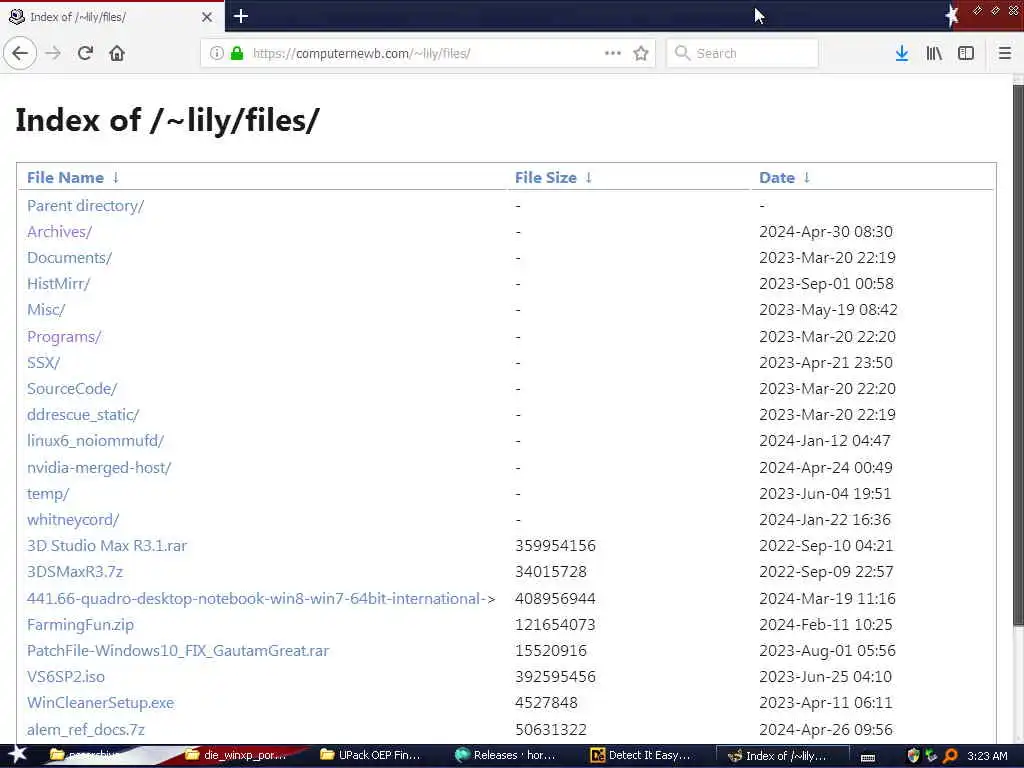Bookmark this page with the star

click(x=641, y=53)
